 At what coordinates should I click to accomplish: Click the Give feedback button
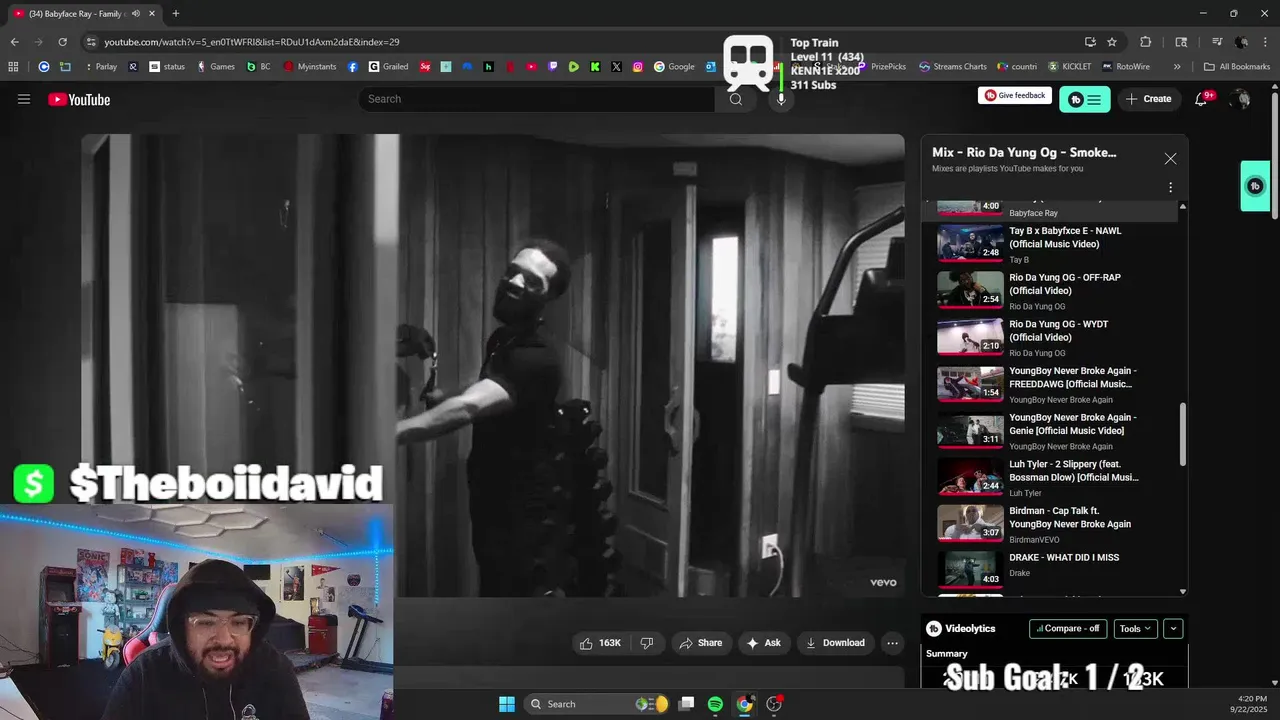point(1015,96)
